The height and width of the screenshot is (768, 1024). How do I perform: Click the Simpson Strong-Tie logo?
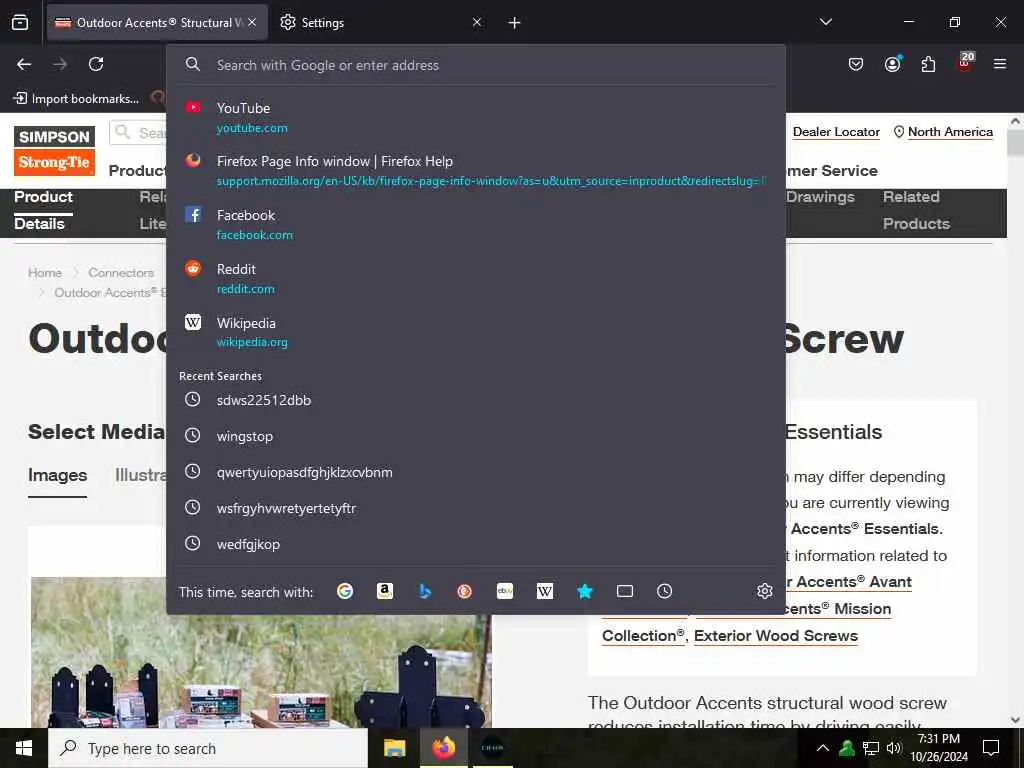(54, 151)
